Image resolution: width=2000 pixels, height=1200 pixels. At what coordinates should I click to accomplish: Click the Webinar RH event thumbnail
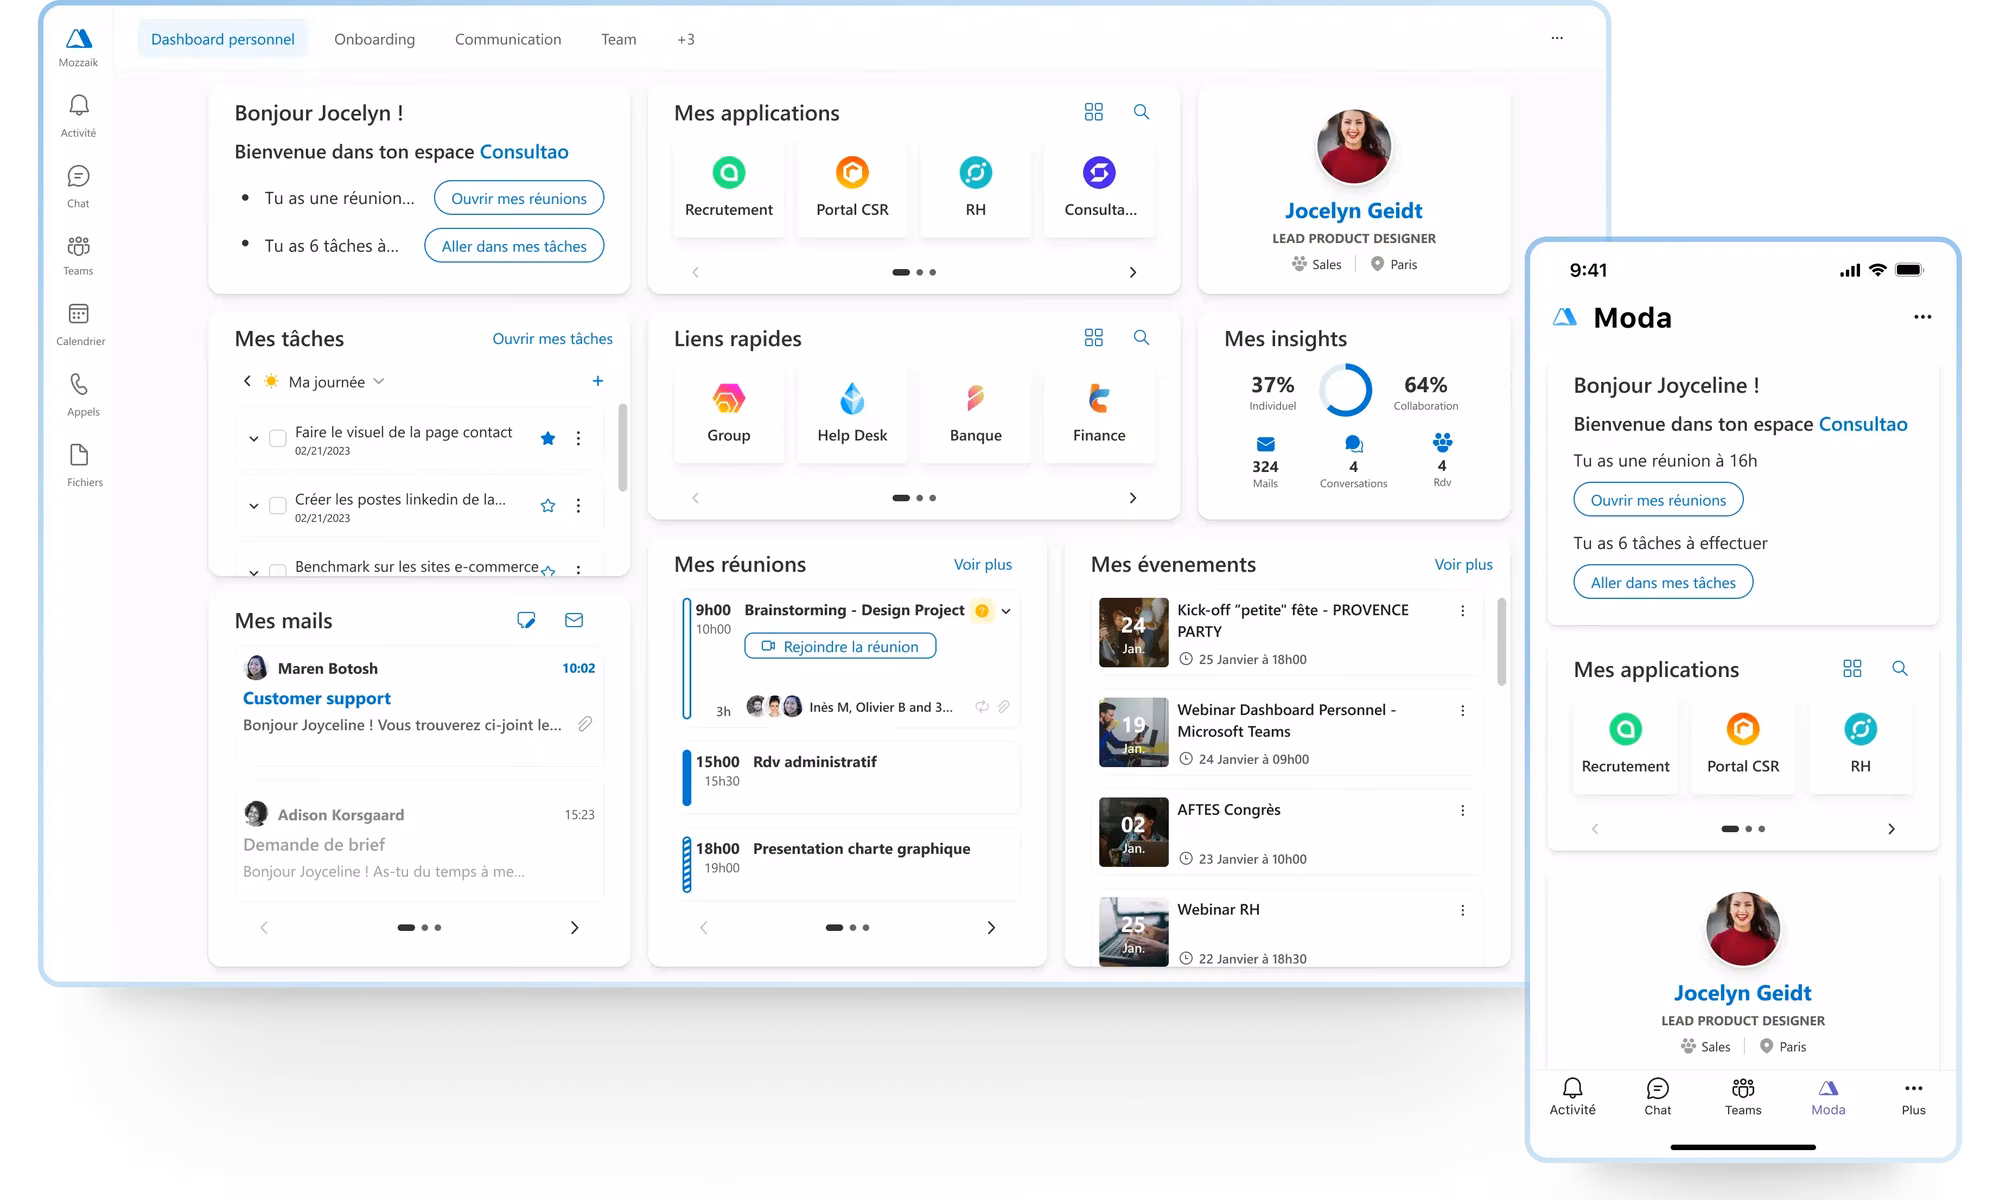(x=1133, y=932)
